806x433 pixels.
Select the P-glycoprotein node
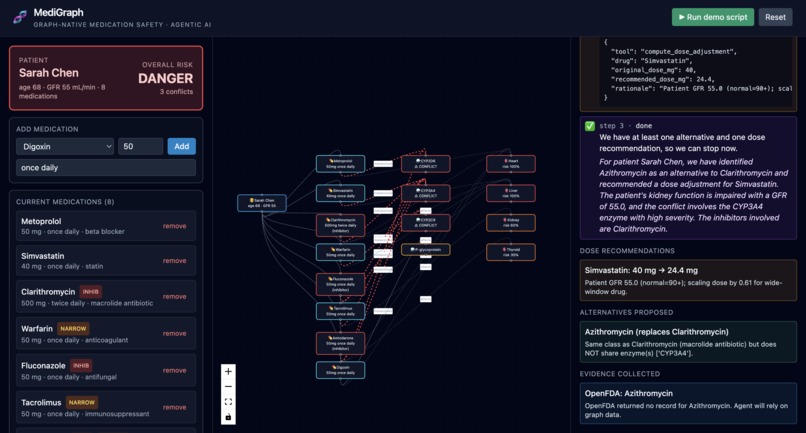coord(426,249)
